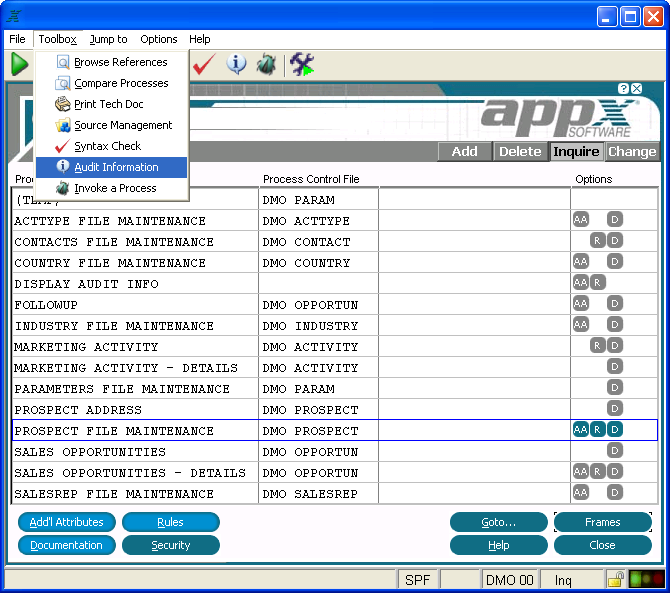Click the R badge for SALES OPPORTUNITIES - DETAILS

[598, 471]
